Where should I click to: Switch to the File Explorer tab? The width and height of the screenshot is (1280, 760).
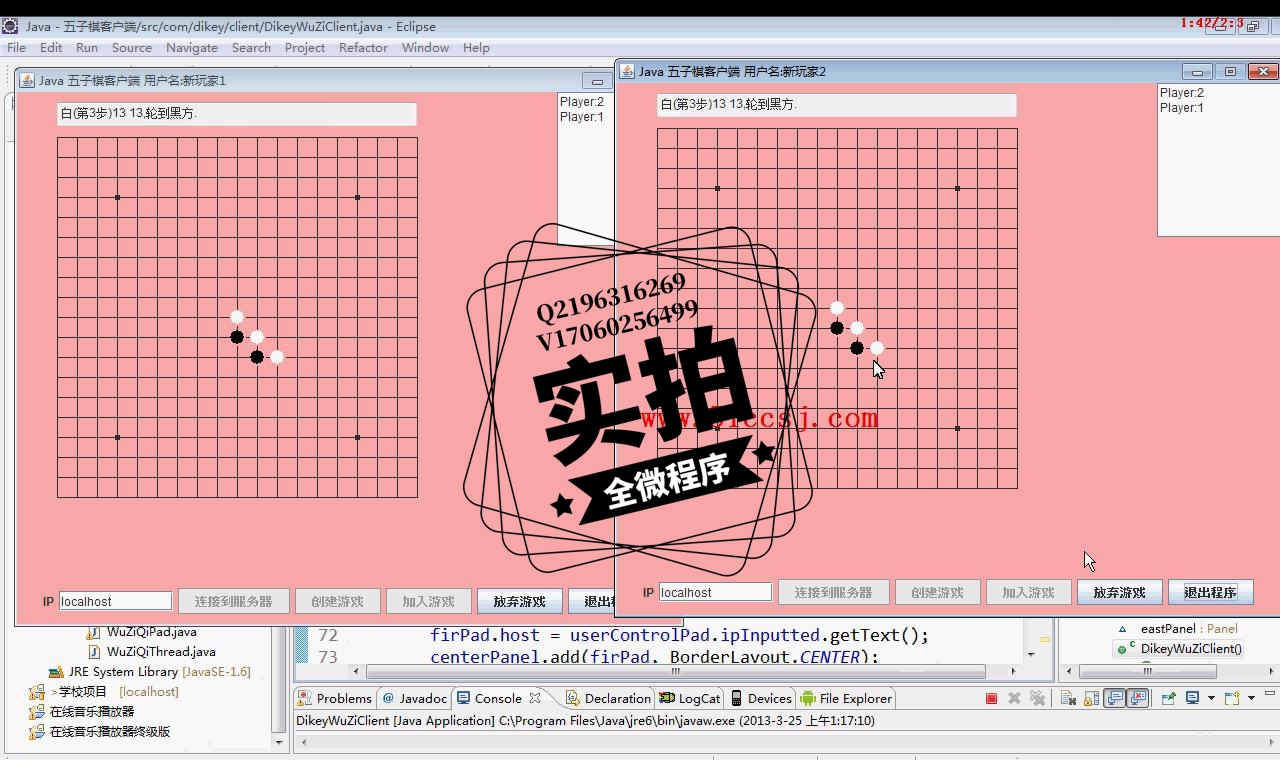(x=846, y=698)
